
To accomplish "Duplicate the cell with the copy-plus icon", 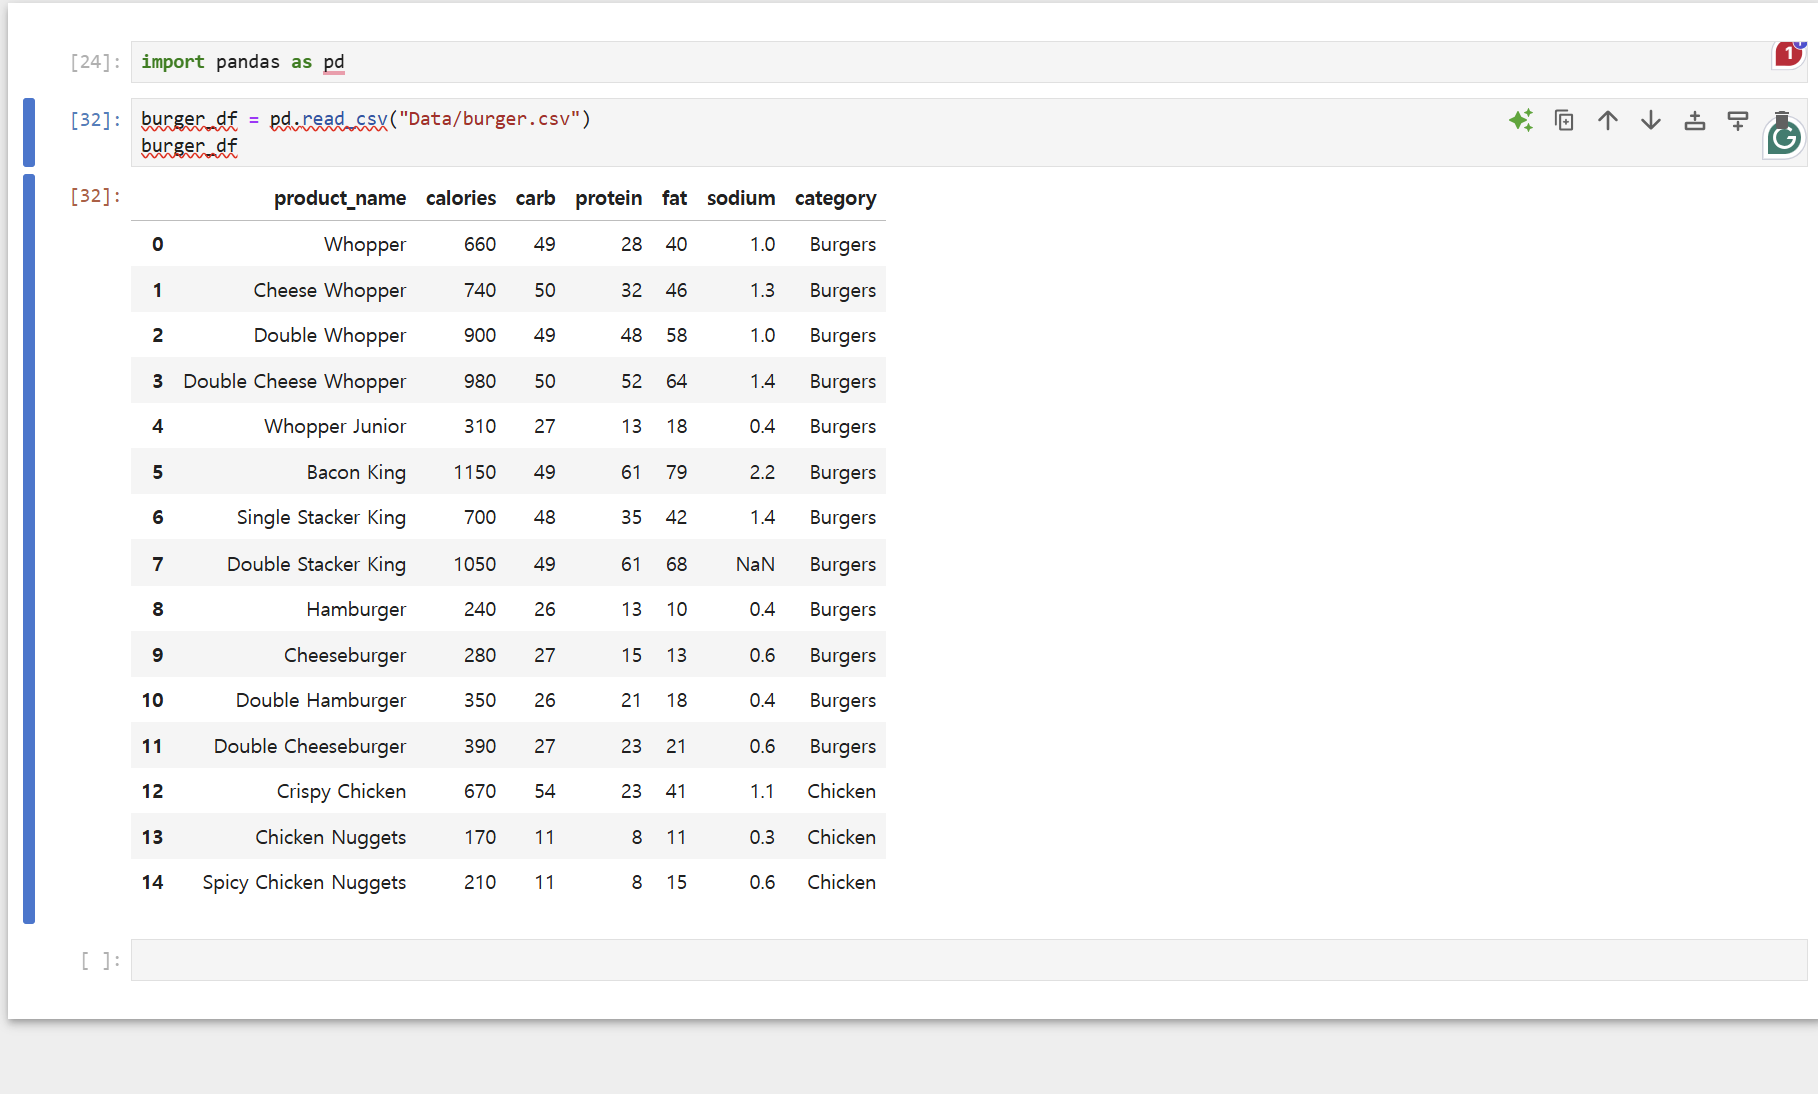I will [1565, 121].
